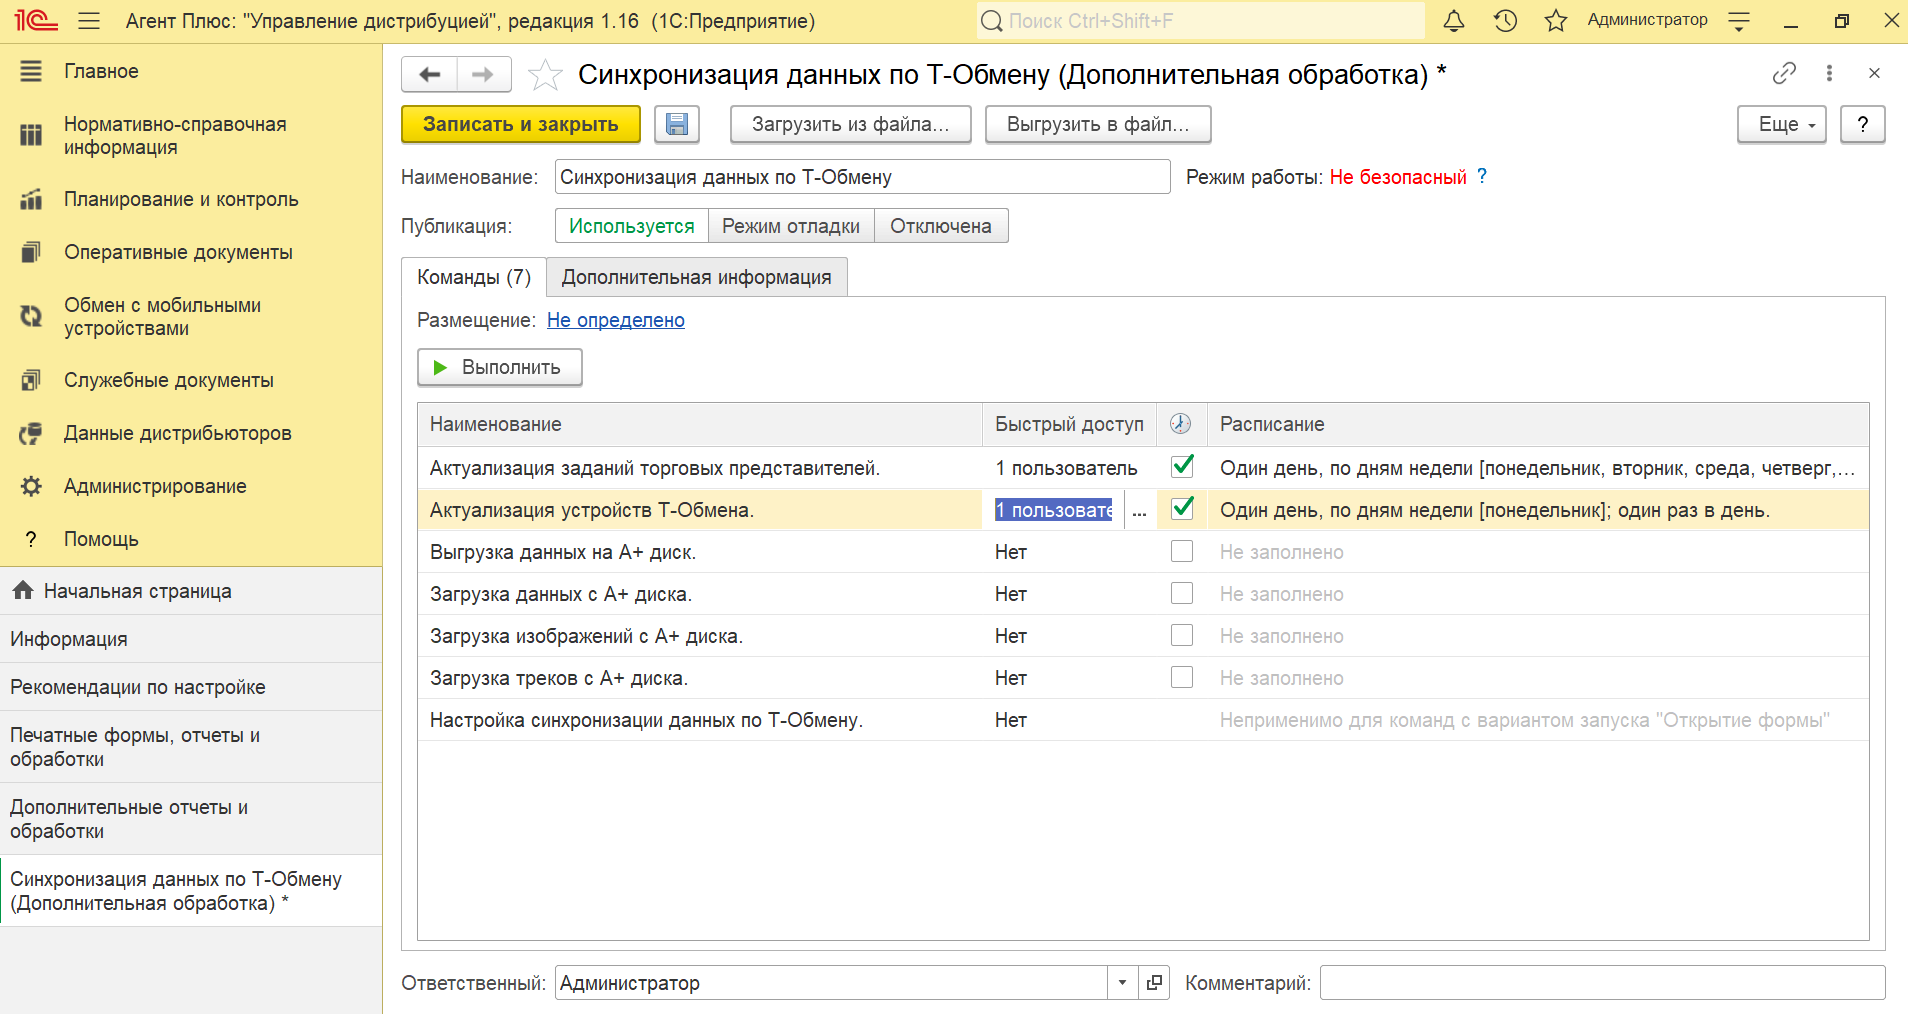Viewport: 1908px width, 1014px height.
Task: Open service settings icon next to Администратор
Action: click(1739, 20)
